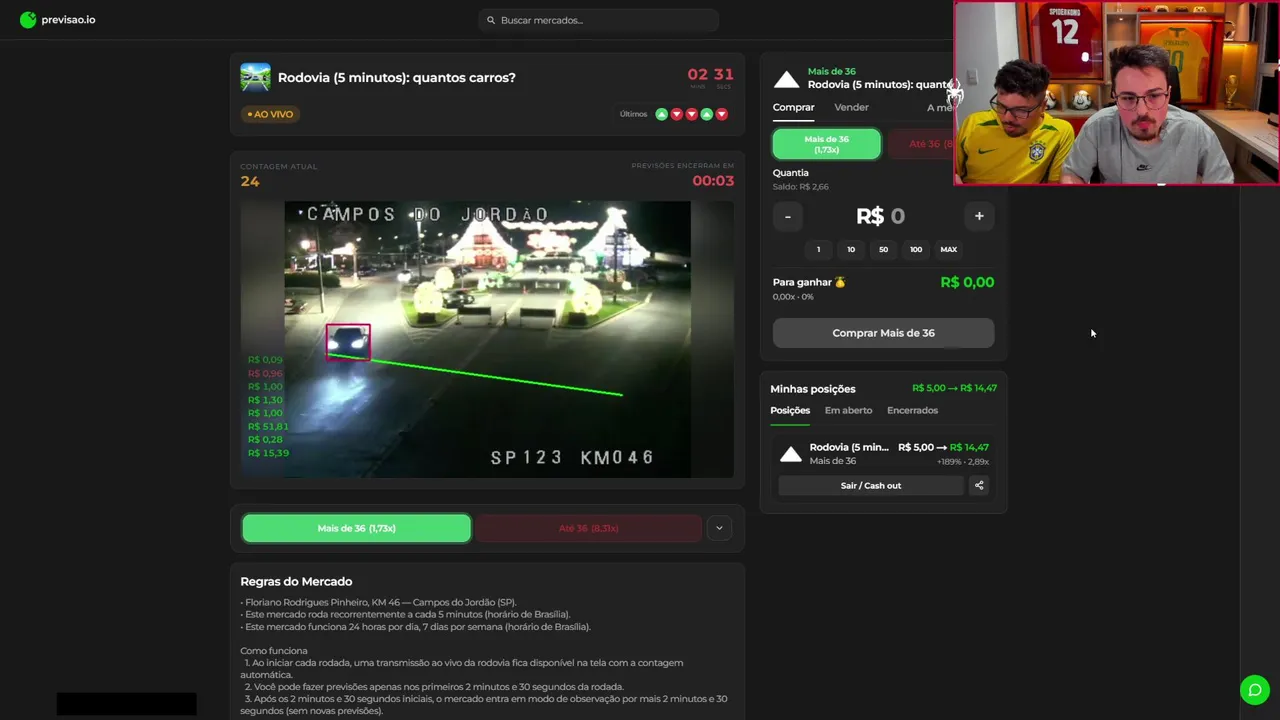Switch to the Vender tab
This screenshot has height=720, width=1280.
pos(851,107)
